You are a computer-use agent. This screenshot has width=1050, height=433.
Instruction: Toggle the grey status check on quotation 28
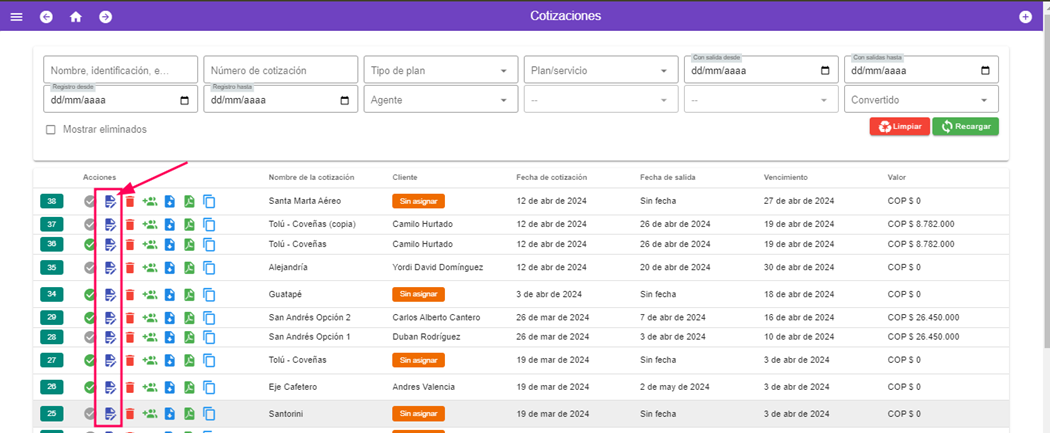(90, 337)
